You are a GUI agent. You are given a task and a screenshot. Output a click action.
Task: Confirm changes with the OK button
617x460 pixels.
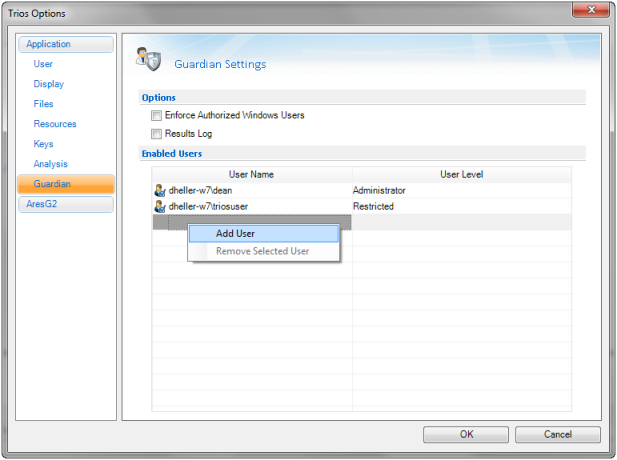click(466, 434)
